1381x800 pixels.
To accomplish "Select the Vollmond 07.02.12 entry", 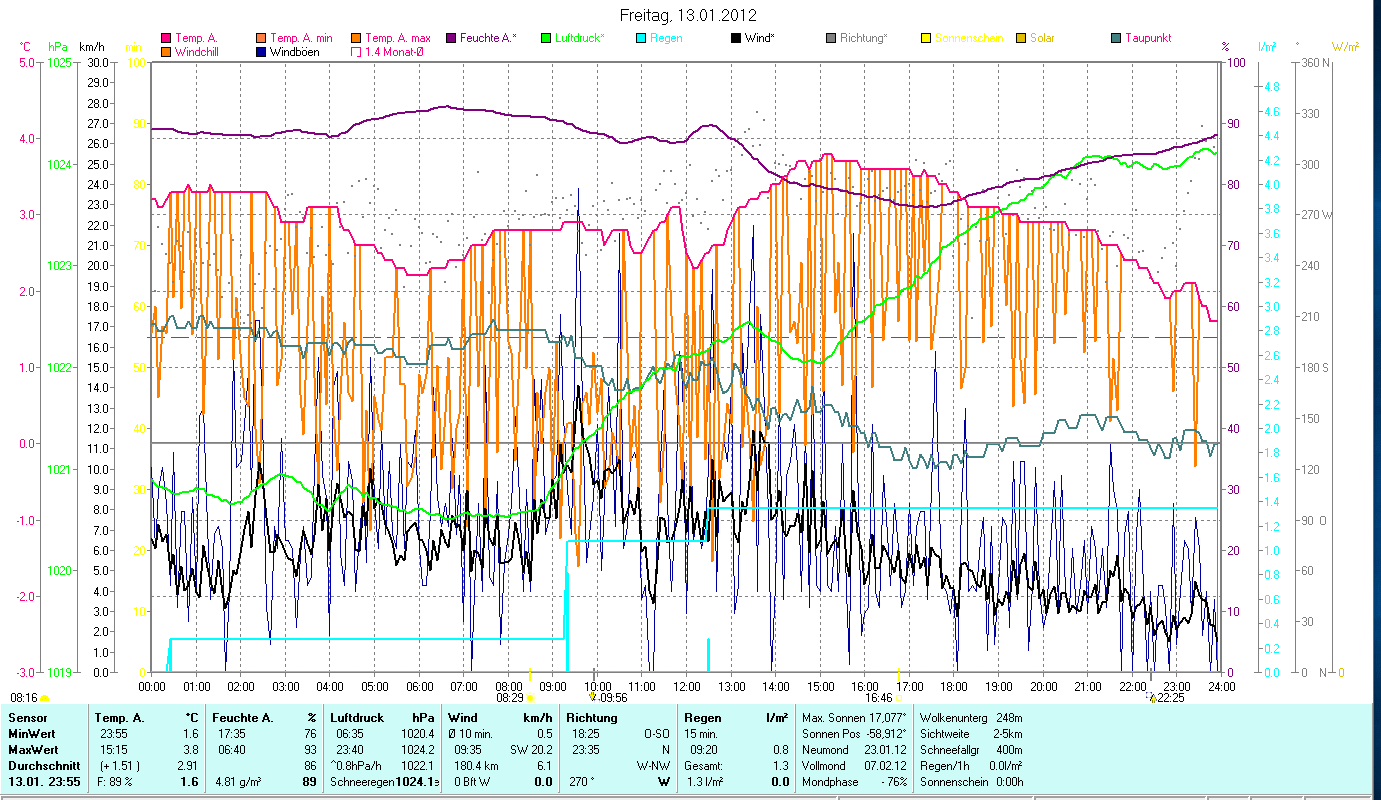I will (x=855, y=765).
